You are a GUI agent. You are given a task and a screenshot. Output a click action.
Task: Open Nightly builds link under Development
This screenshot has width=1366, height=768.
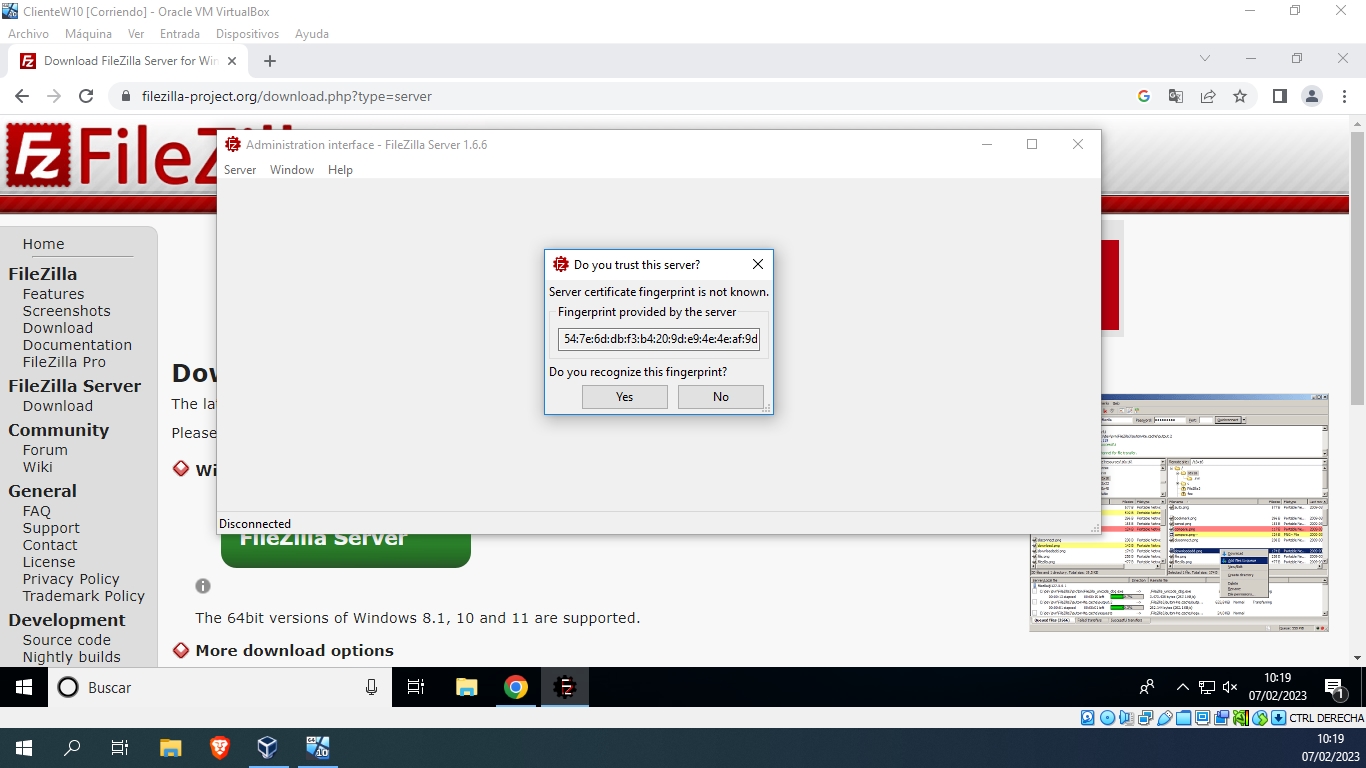tap(72, 657)
